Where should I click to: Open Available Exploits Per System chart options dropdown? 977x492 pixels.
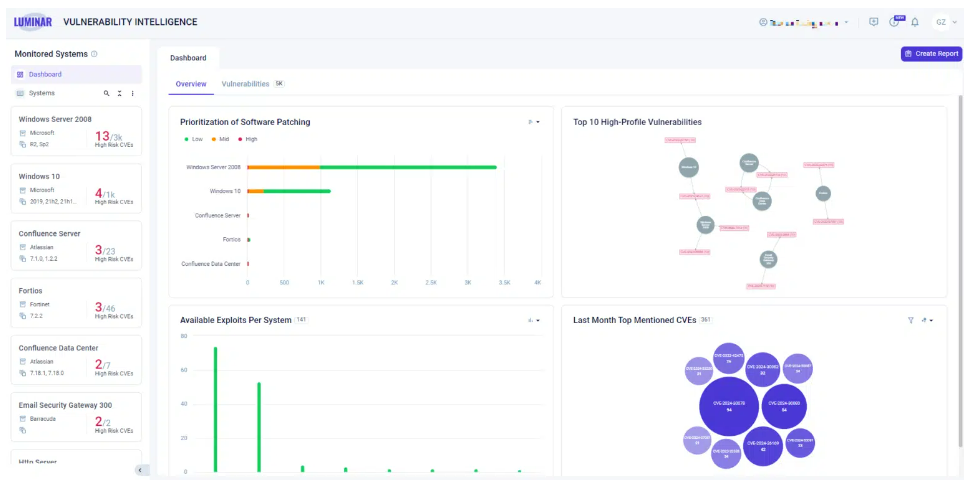pyautogui.click(x=534, y=320)
